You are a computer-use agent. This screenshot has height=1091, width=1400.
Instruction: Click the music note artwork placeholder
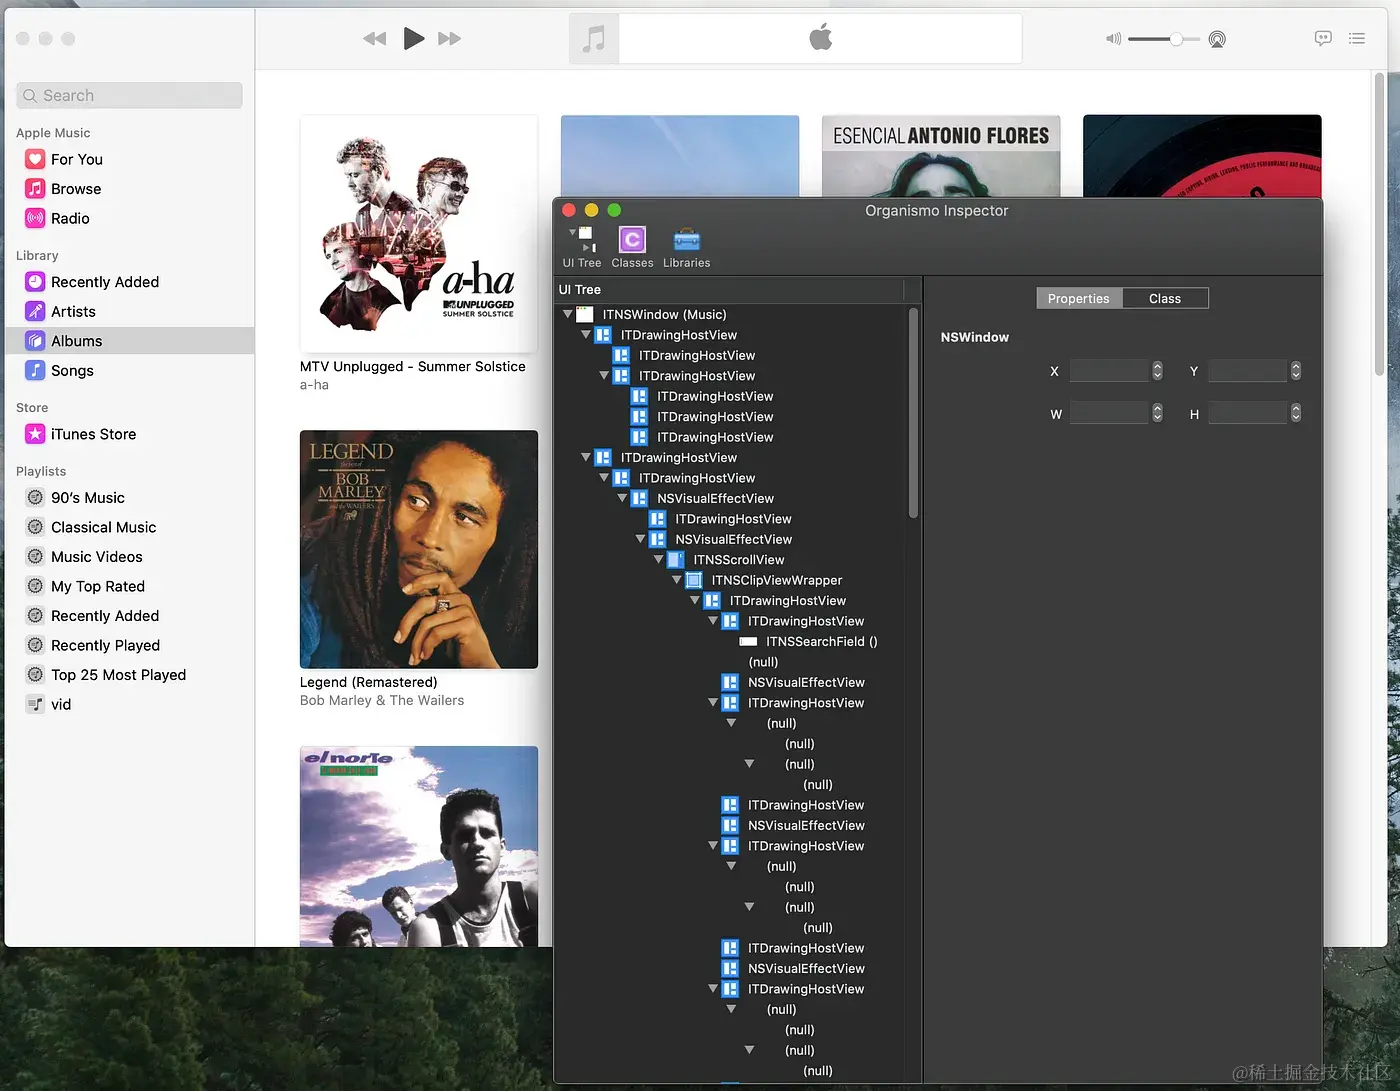point(594,39)
